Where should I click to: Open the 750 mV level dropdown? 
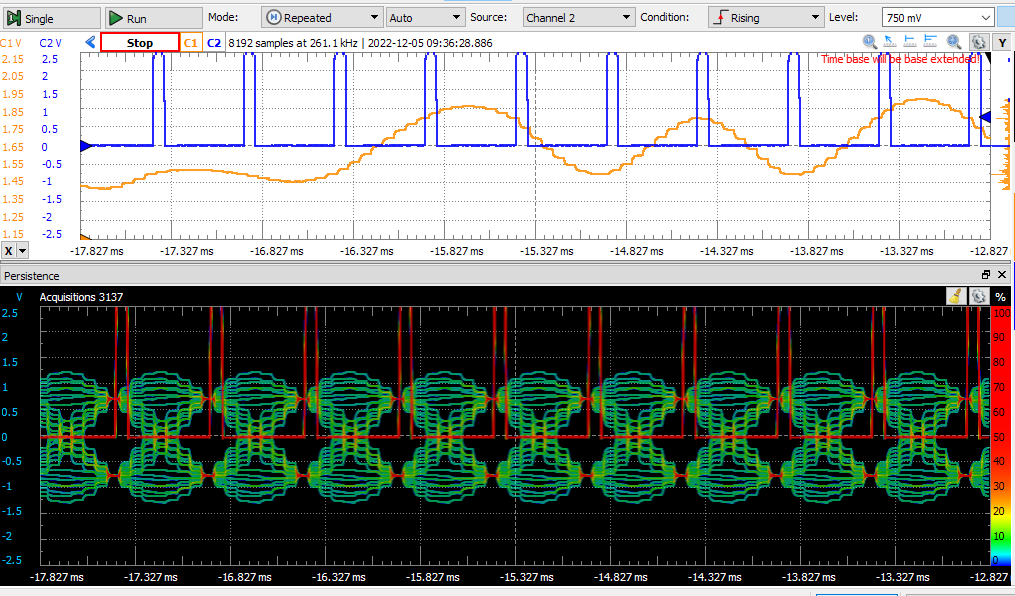pyautogui.click(x=937, y=17)
